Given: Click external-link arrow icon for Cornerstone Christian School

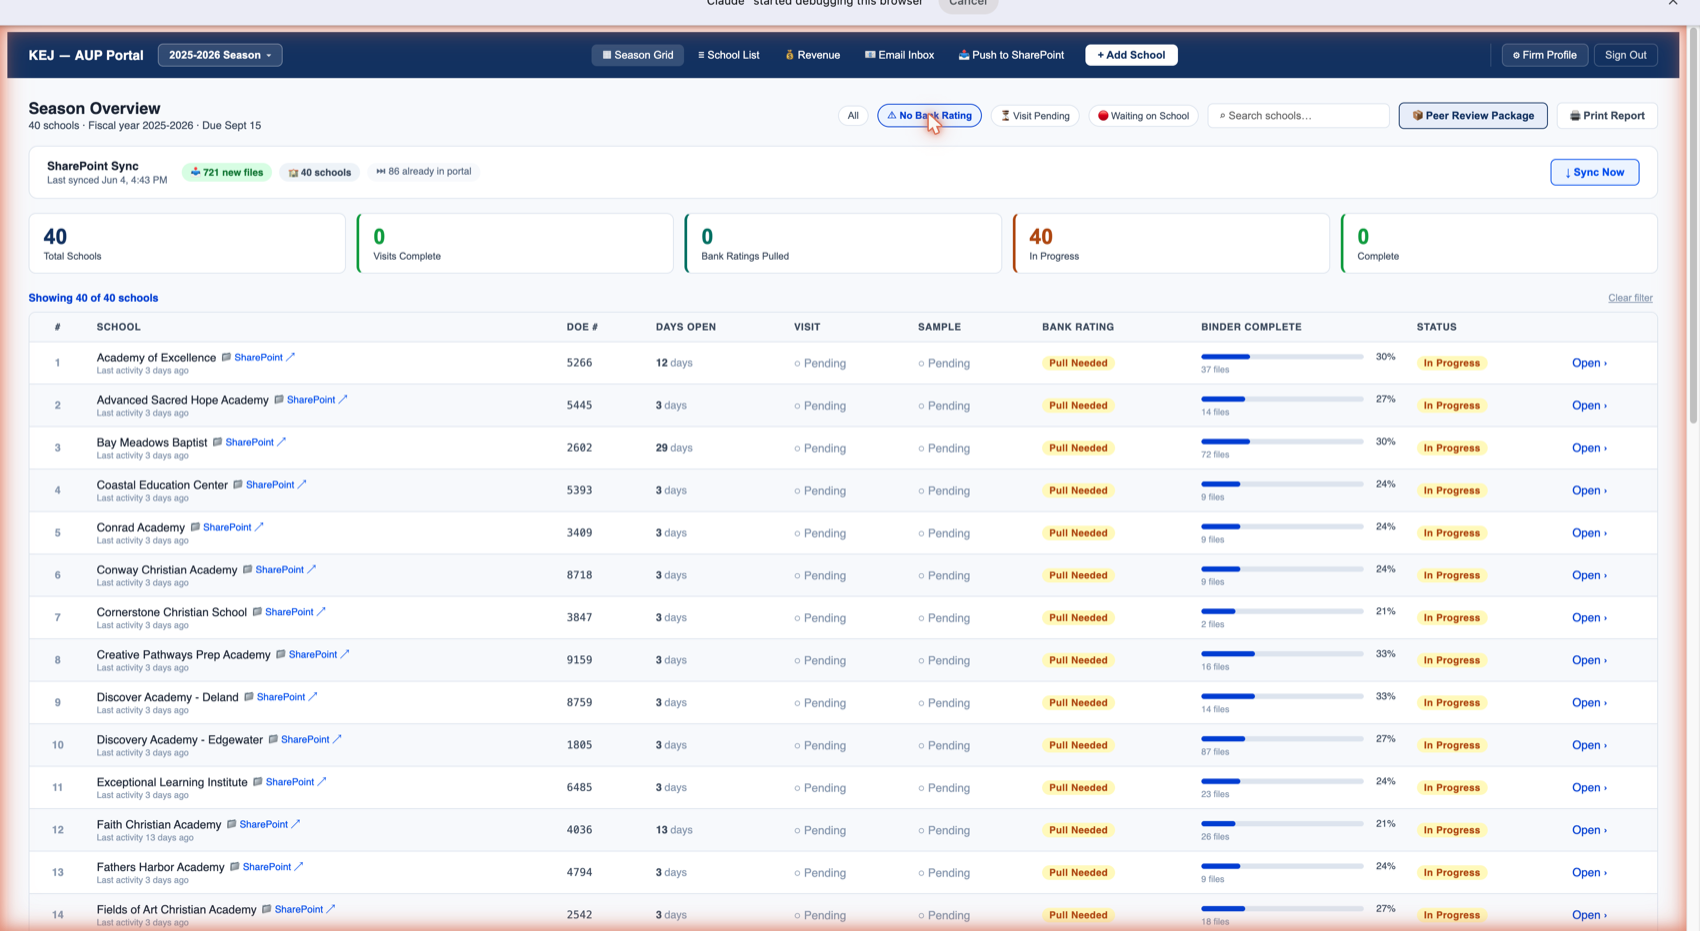Looking at the screenshot, I should click(321, 612).
